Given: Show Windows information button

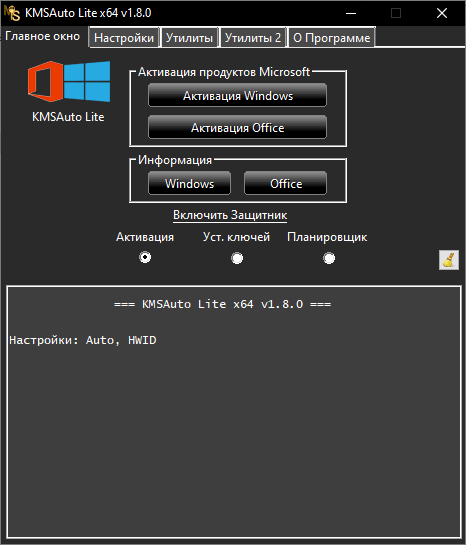Looking at the screenshot, I should (x=189, y=183).
